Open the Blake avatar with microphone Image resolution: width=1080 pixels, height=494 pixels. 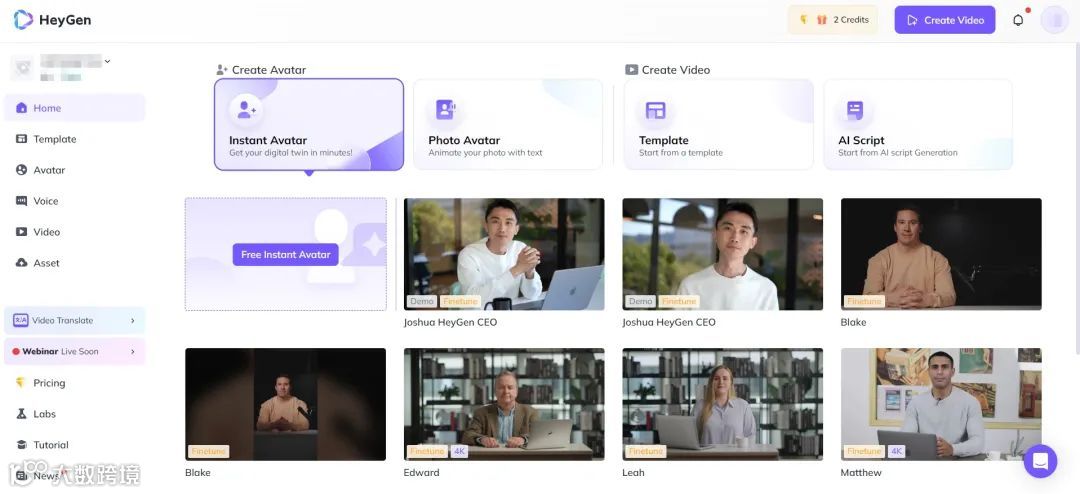click(x=285, y=404)
